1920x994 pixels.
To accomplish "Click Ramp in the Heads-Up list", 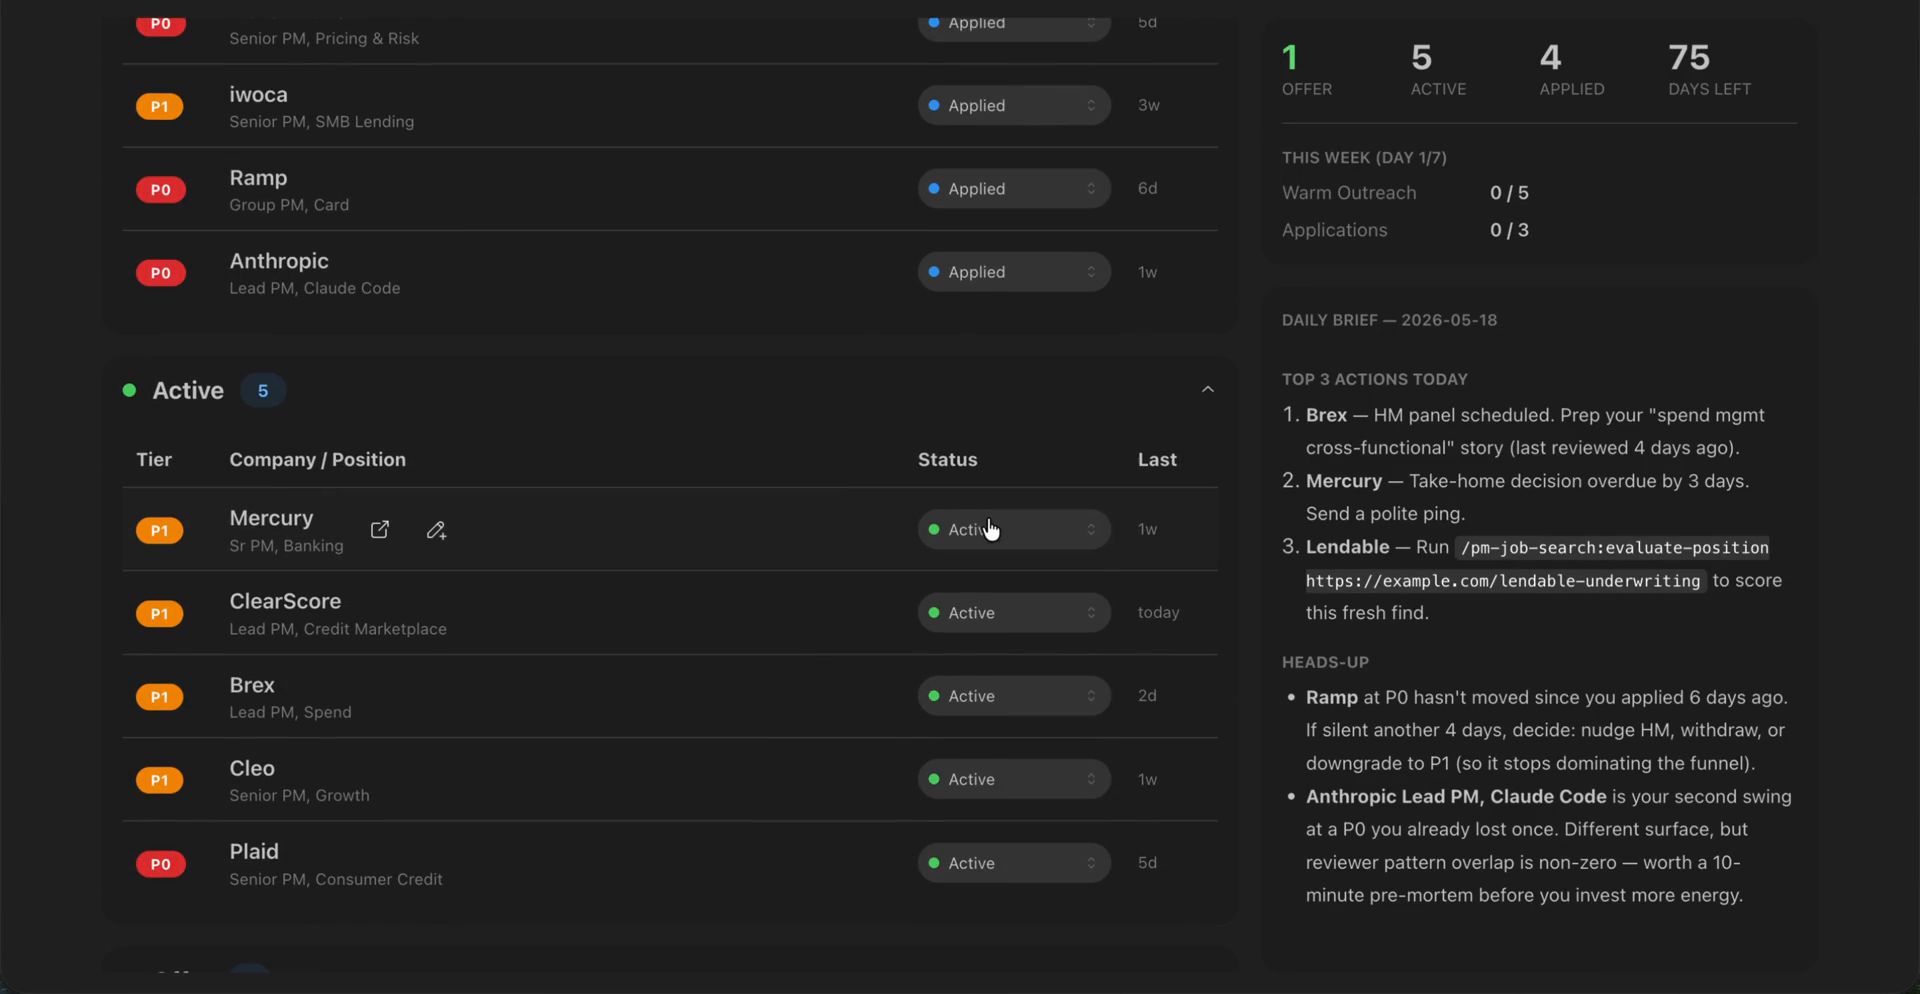I will pos(1331,698).
